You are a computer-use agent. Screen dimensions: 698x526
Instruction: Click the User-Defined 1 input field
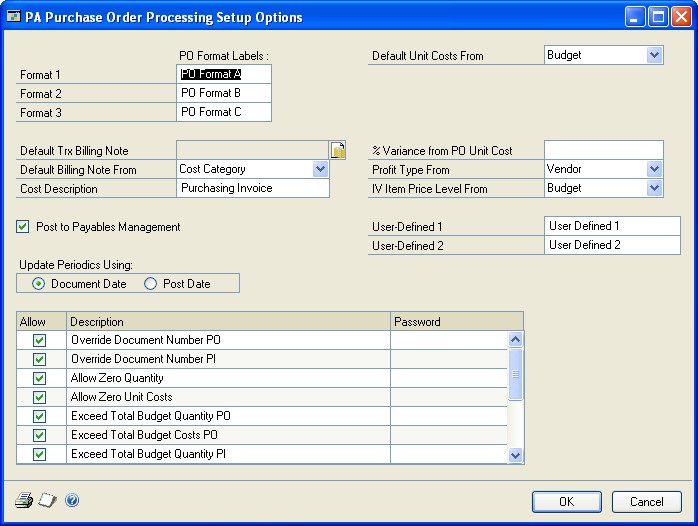tap(613, 226)
